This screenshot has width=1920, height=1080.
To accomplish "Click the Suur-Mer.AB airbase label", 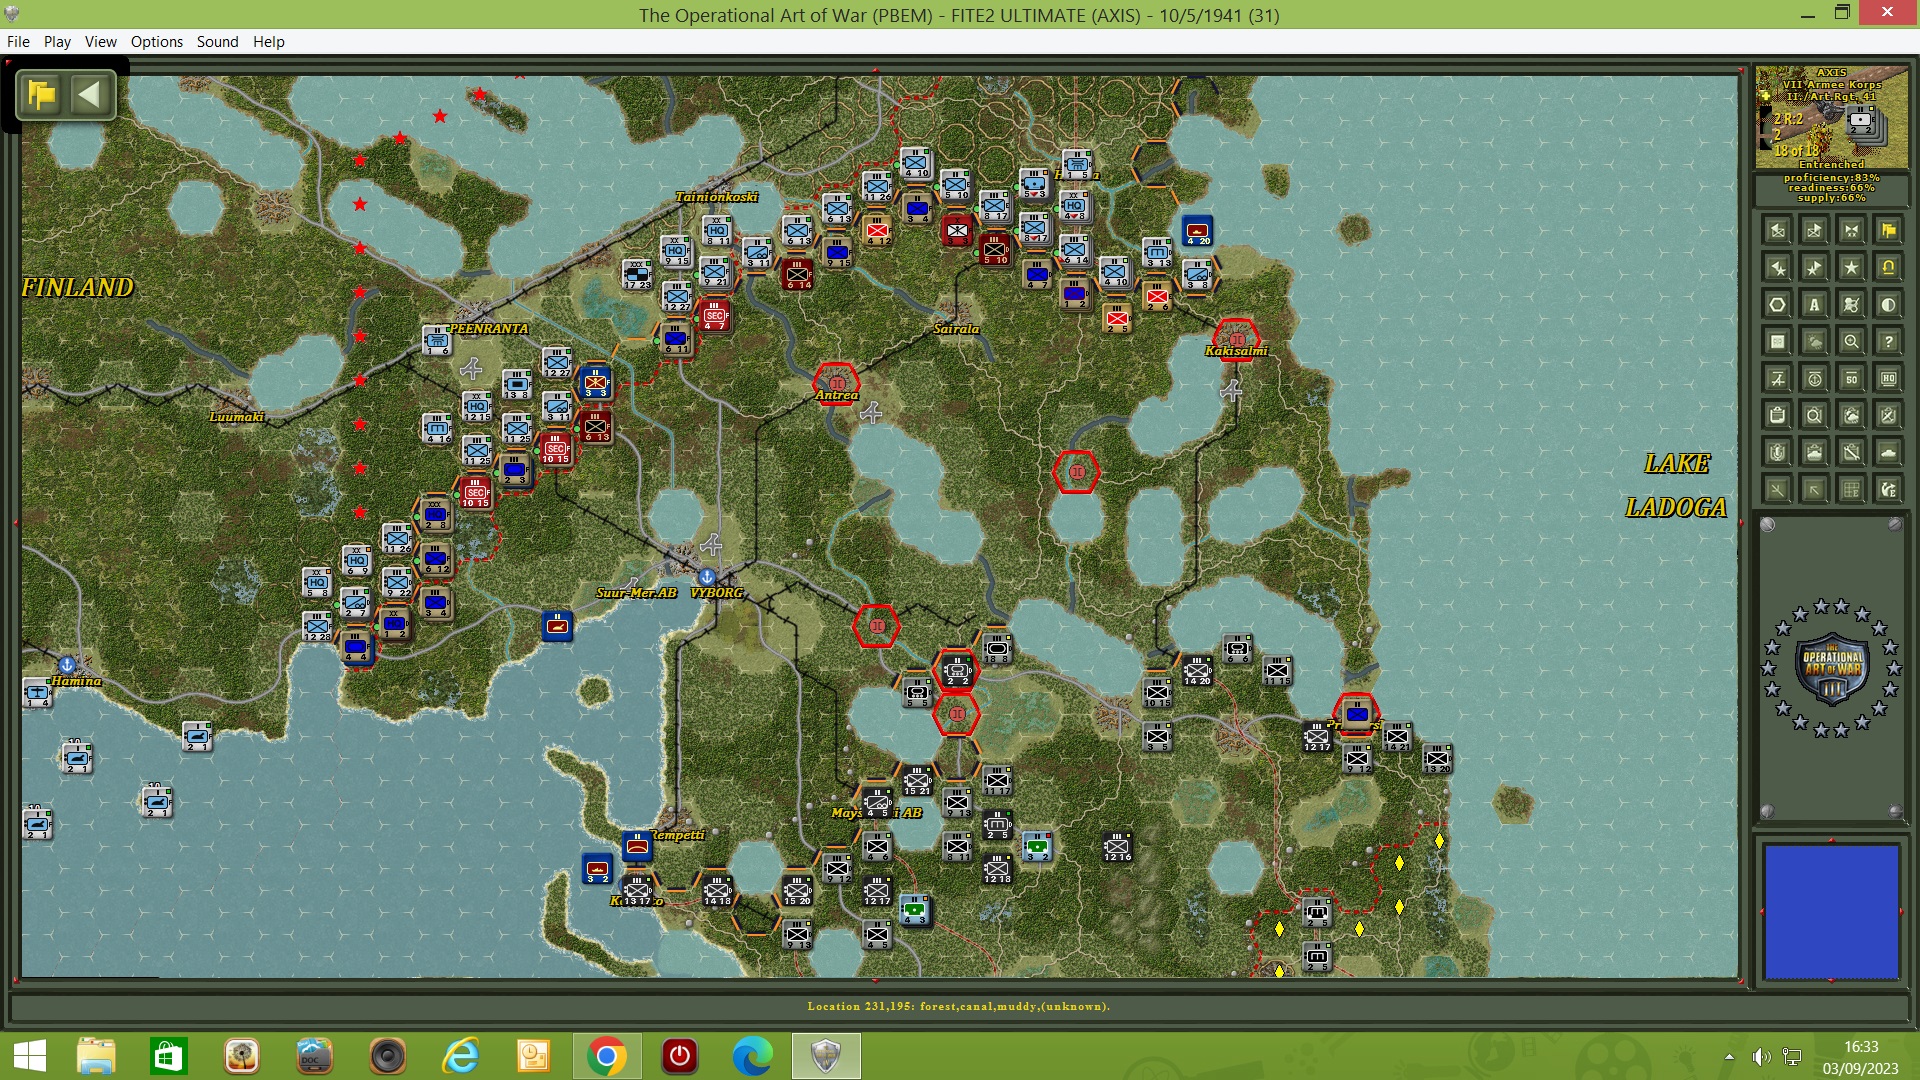I will [x=637, y=593].
